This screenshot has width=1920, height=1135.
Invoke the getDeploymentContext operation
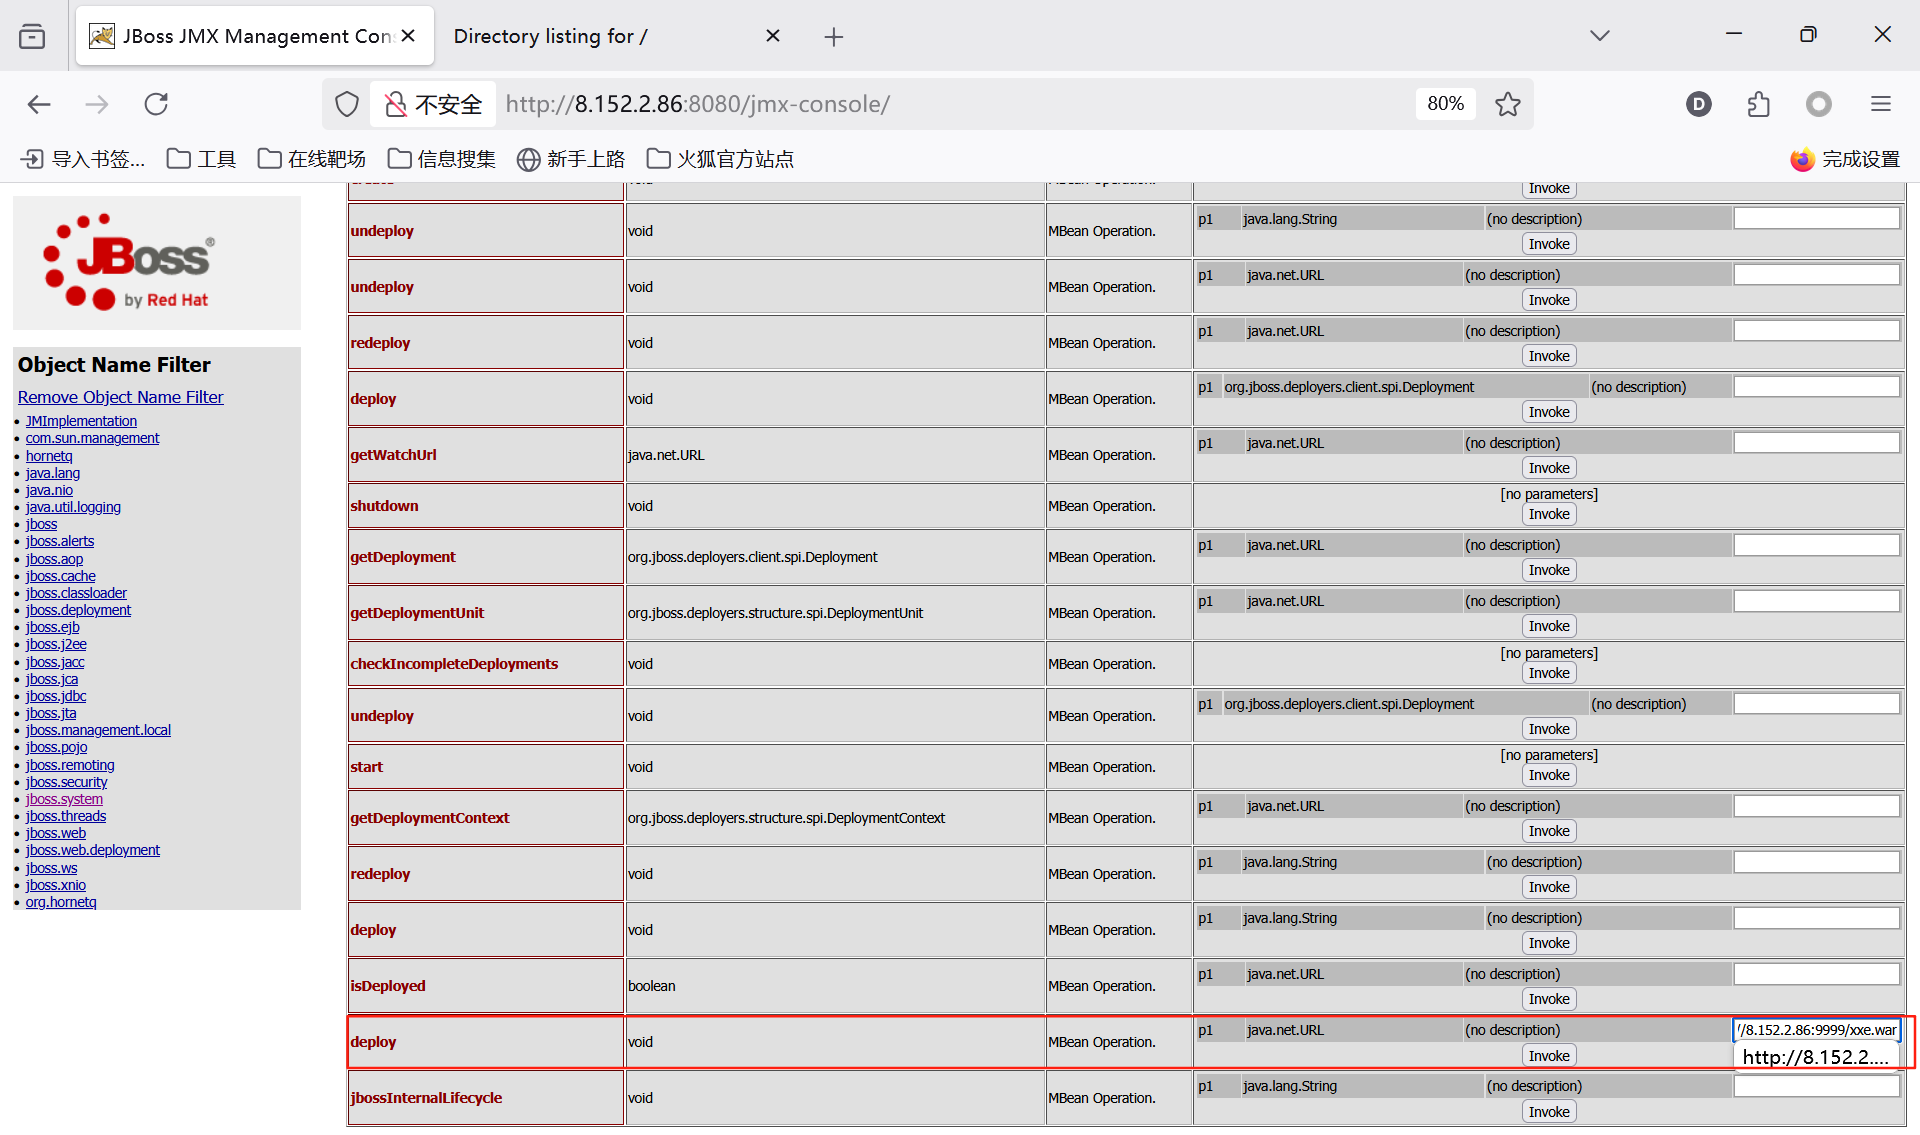[x=1549, y=831]
